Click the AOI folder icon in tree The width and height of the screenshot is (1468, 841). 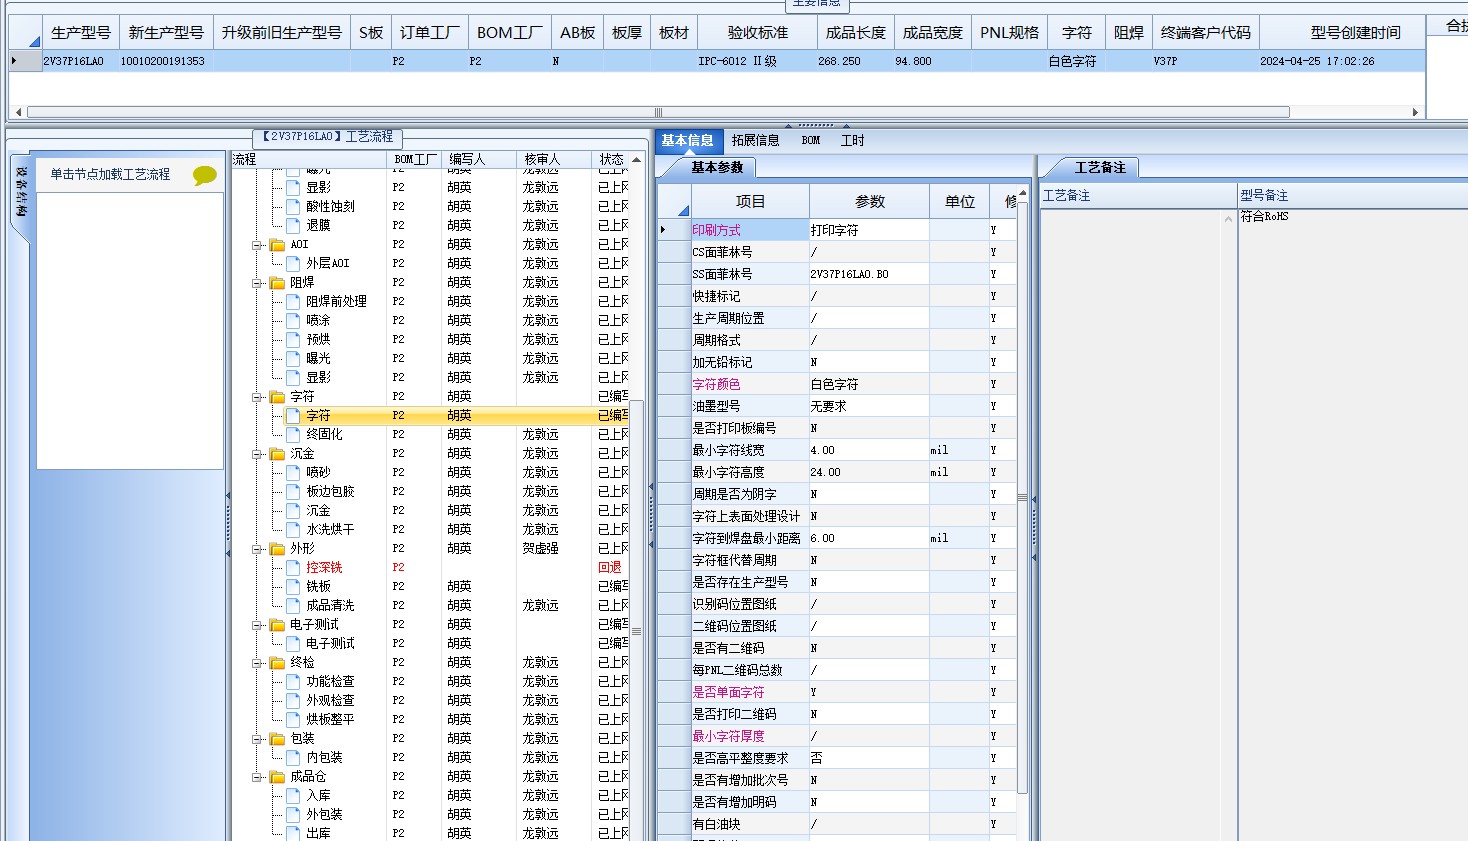coord(277,245)
